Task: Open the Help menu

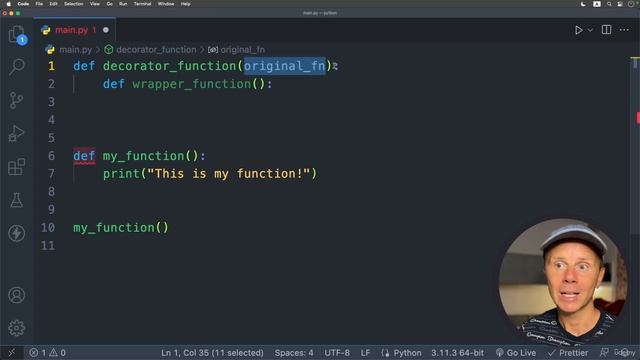Action: pyautogui.click(x=185, y=4)
